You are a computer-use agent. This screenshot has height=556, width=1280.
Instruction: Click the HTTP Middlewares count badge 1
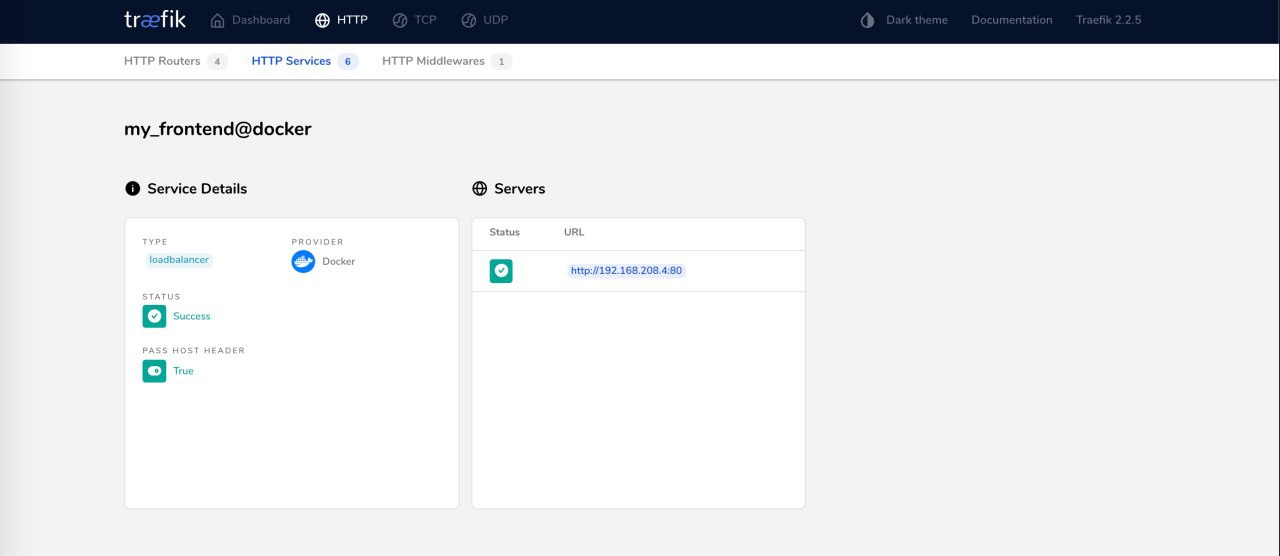point(501,62)
